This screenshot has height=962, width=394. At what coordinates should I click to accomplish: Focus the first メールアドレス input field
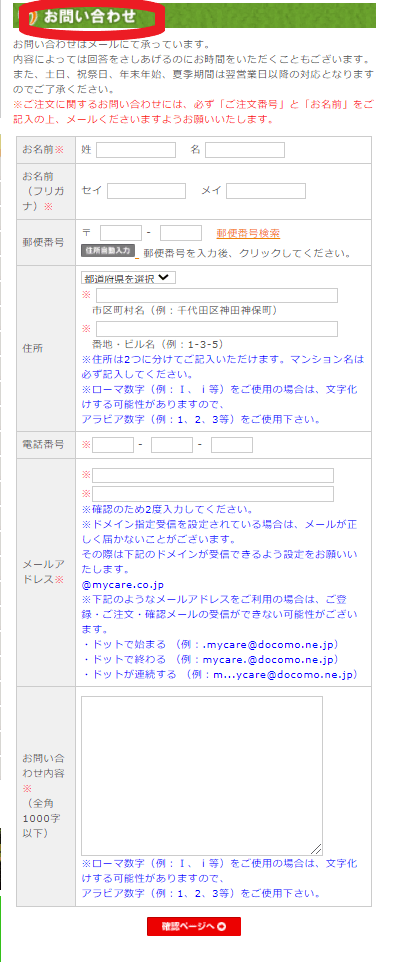(x=213, y=475)
